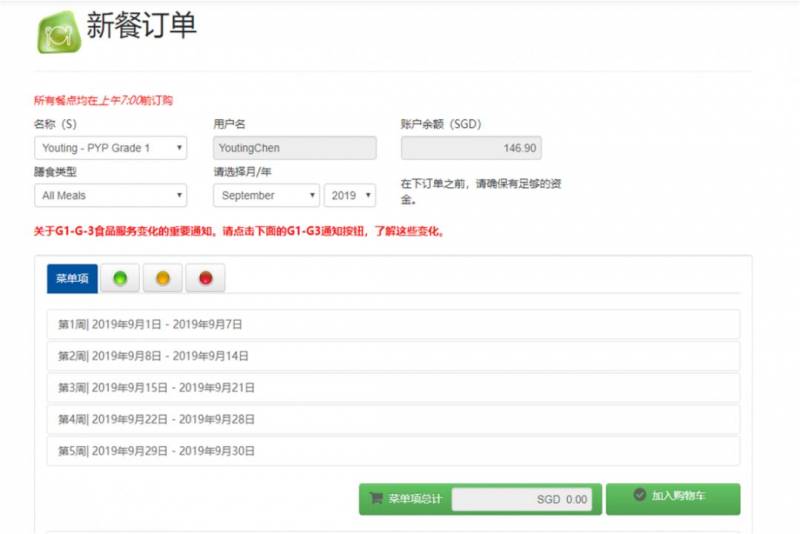
Task: Expand 第3周 2019年9月15日 - 9月21日
Action: click(393, 387)
